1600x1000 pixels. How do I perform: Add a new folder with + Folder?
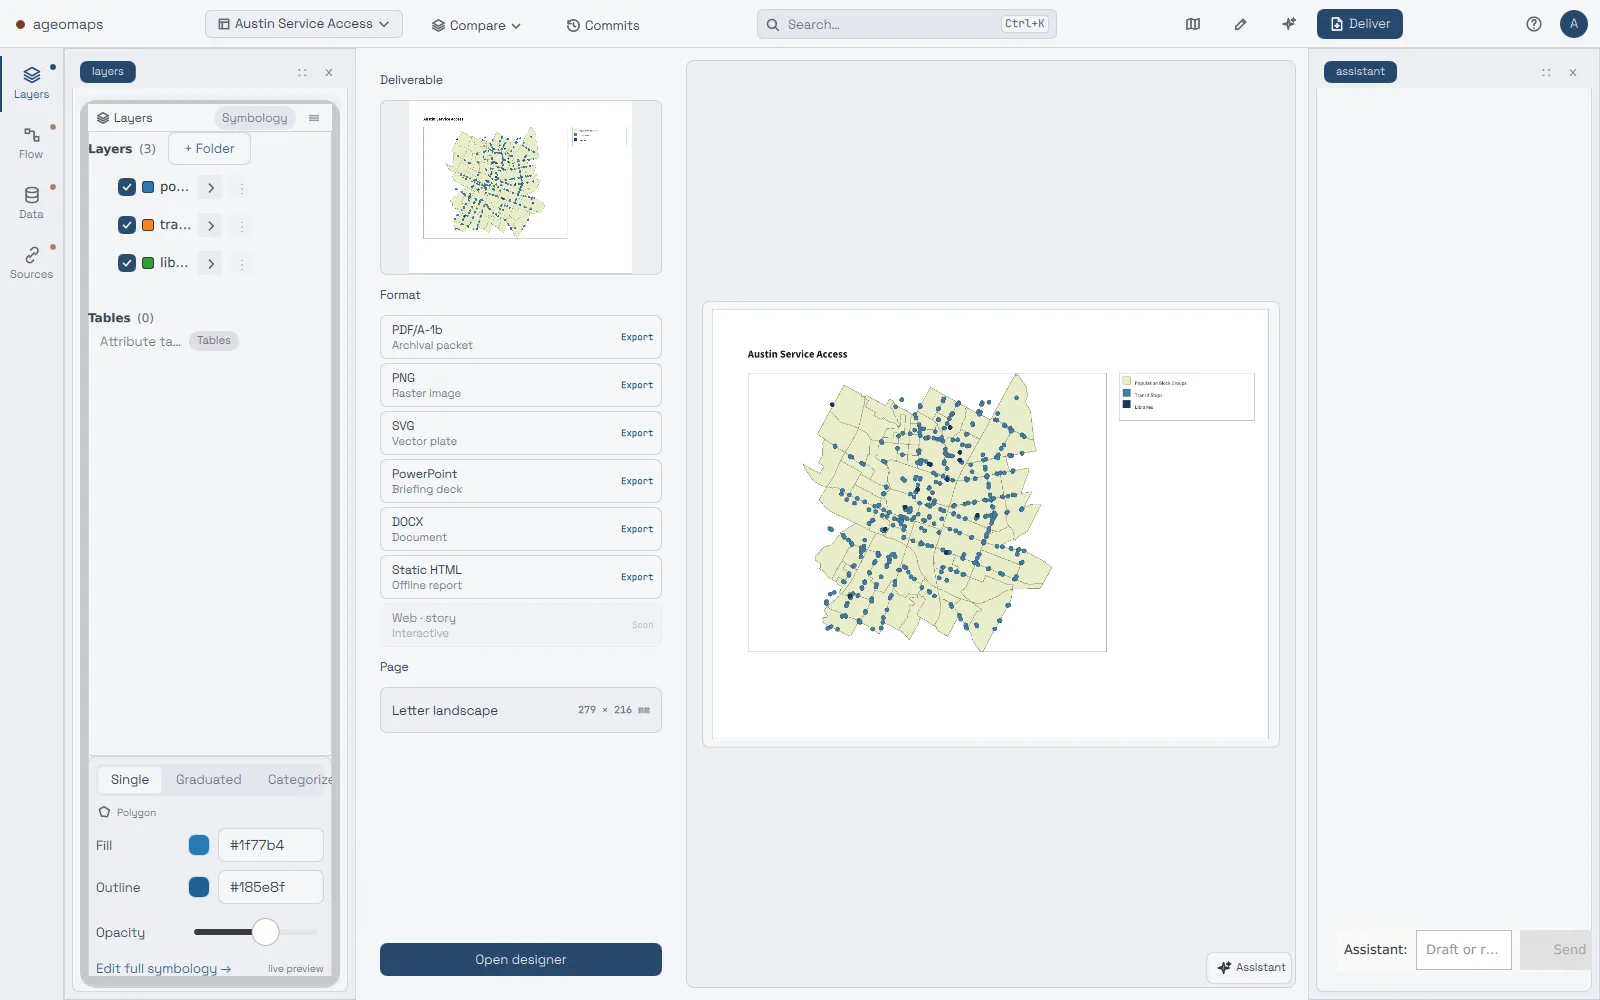[x=209, y=149]
